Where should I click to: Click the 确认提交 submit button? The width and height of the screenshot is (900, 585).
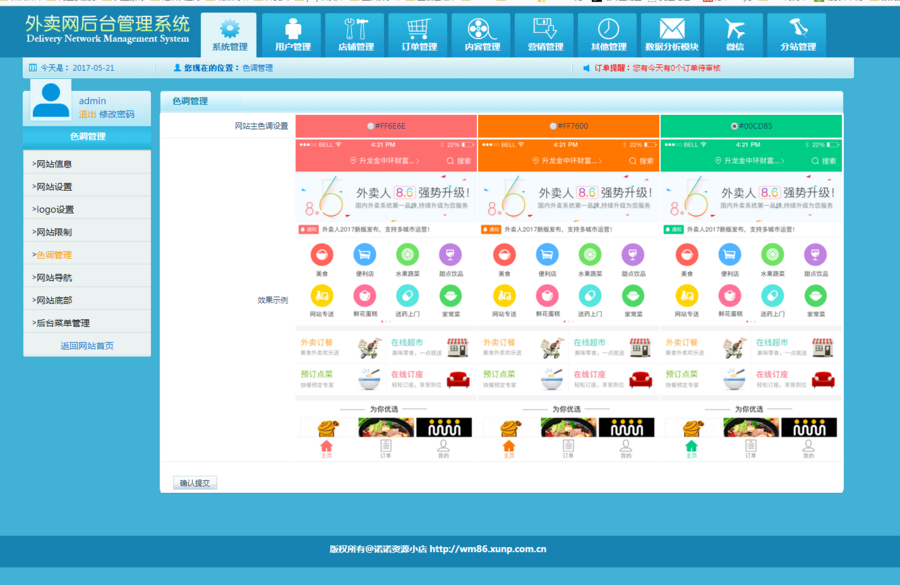(x=195, y=483)
